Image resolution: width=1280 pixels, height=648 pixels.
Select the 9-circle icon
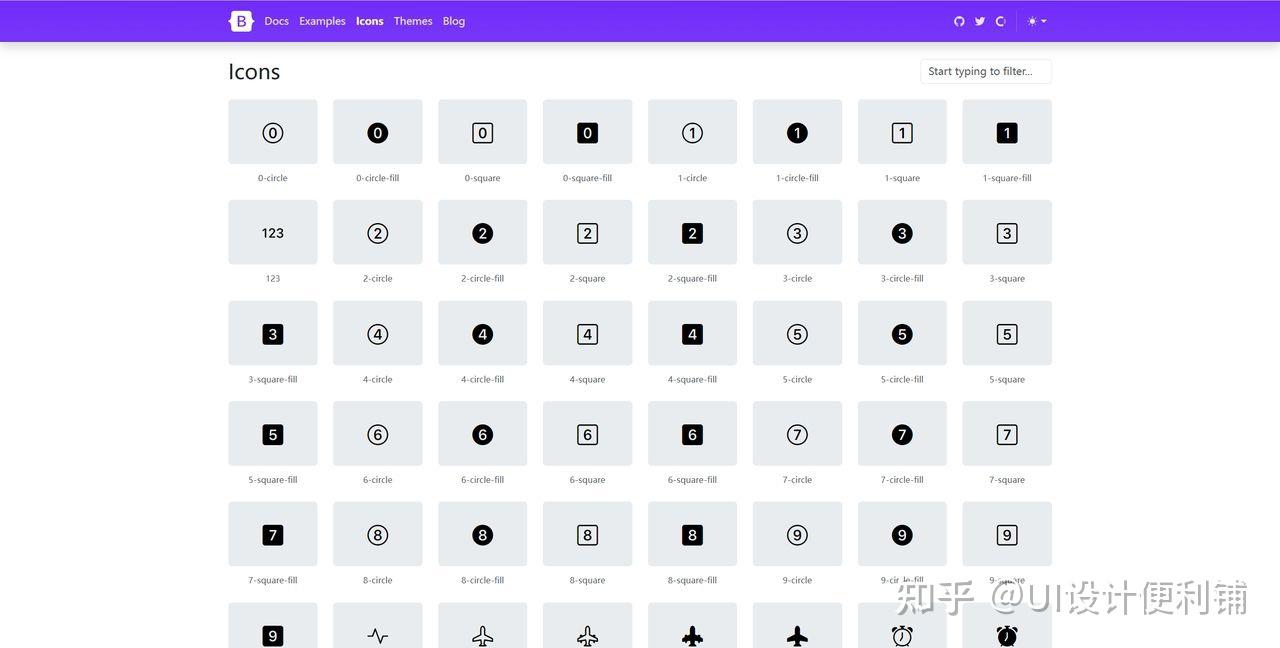798,534
